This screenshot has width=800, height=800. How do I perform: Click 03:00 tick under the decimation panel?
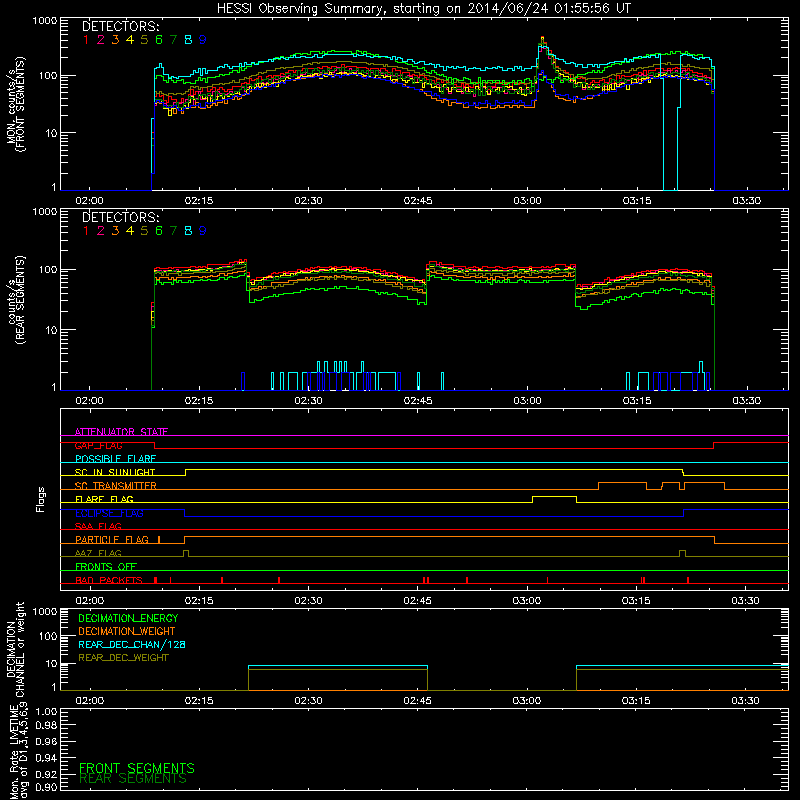527,701
